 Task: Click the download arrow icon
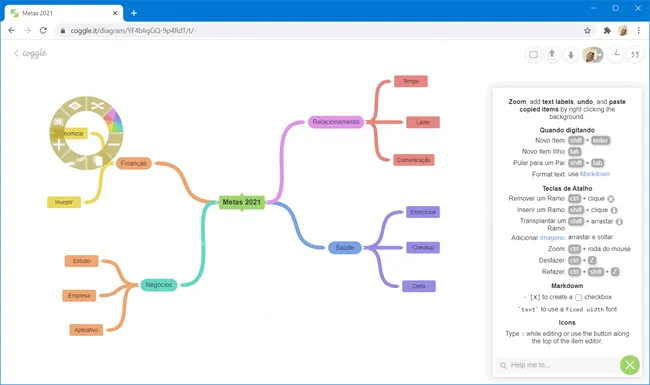point(570,55)
